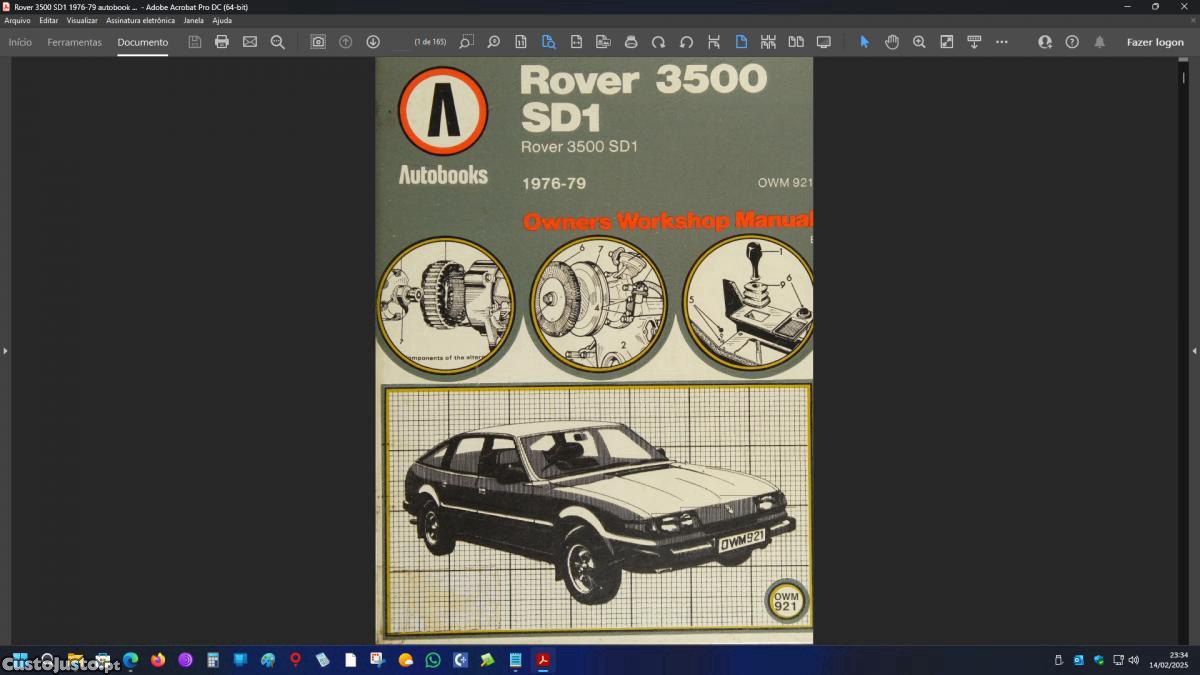Send the document by email

(x=250, y=42)
